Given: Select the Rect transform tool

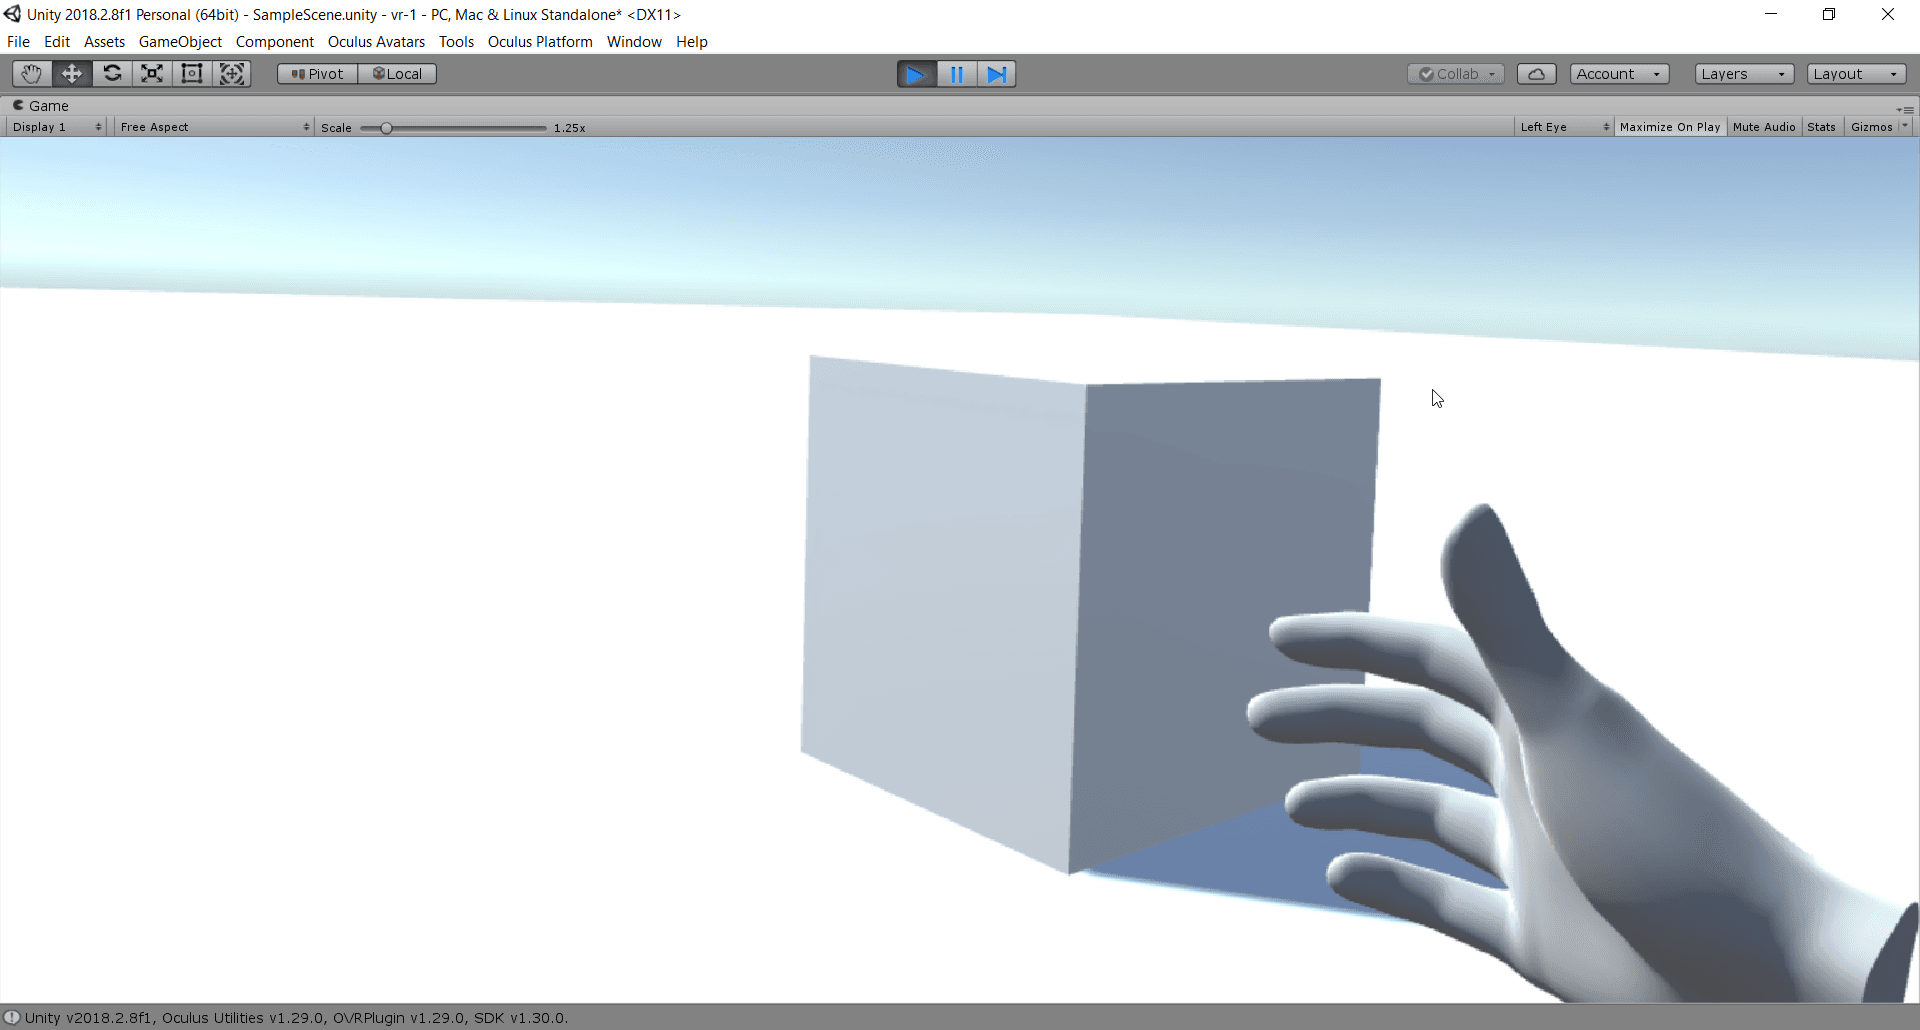Looking at the screenshot, I should pos(192,74).
